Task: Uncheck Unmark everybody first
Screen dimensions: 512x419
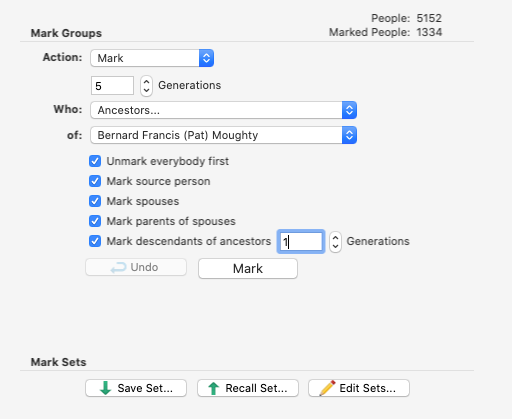Action: tap(95, 161)
